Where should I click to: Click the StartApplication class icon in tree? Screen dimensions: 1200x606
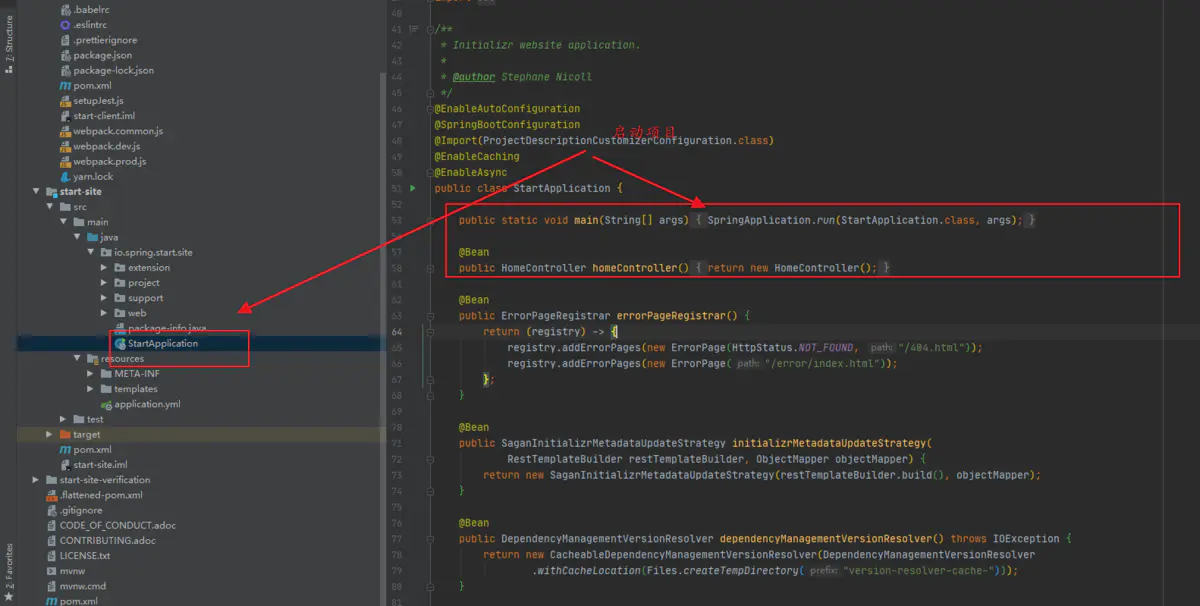click(x=120, y=343)
